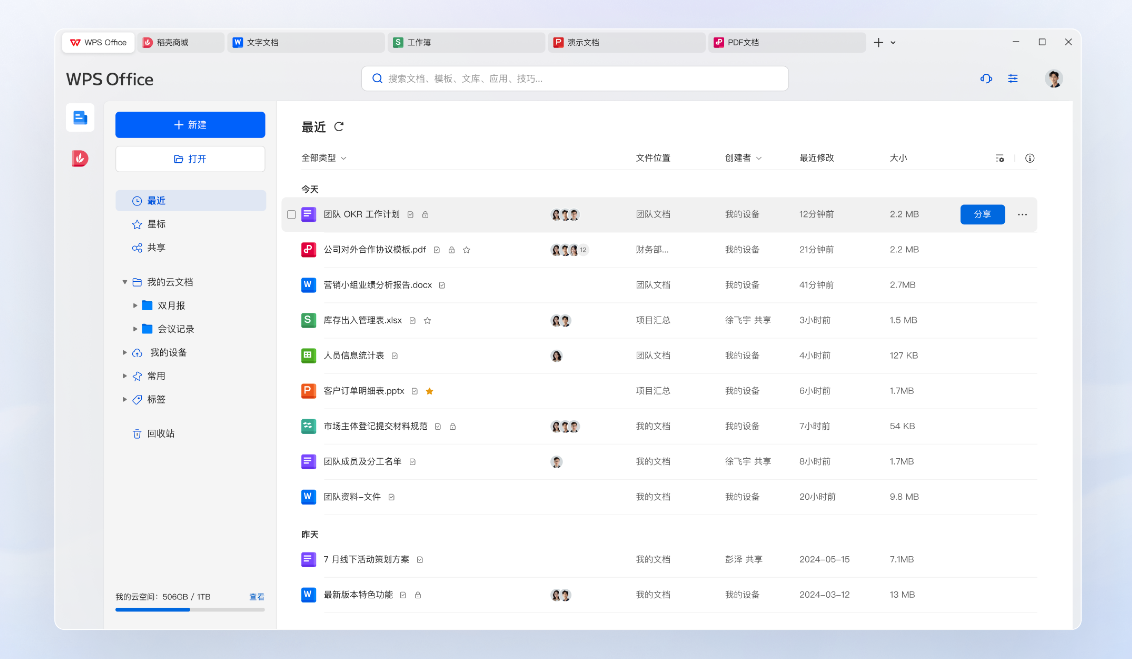Collapse the 我的云文档 tree node
Screen dimensions: 1132x659
click(x=125, y=282)
